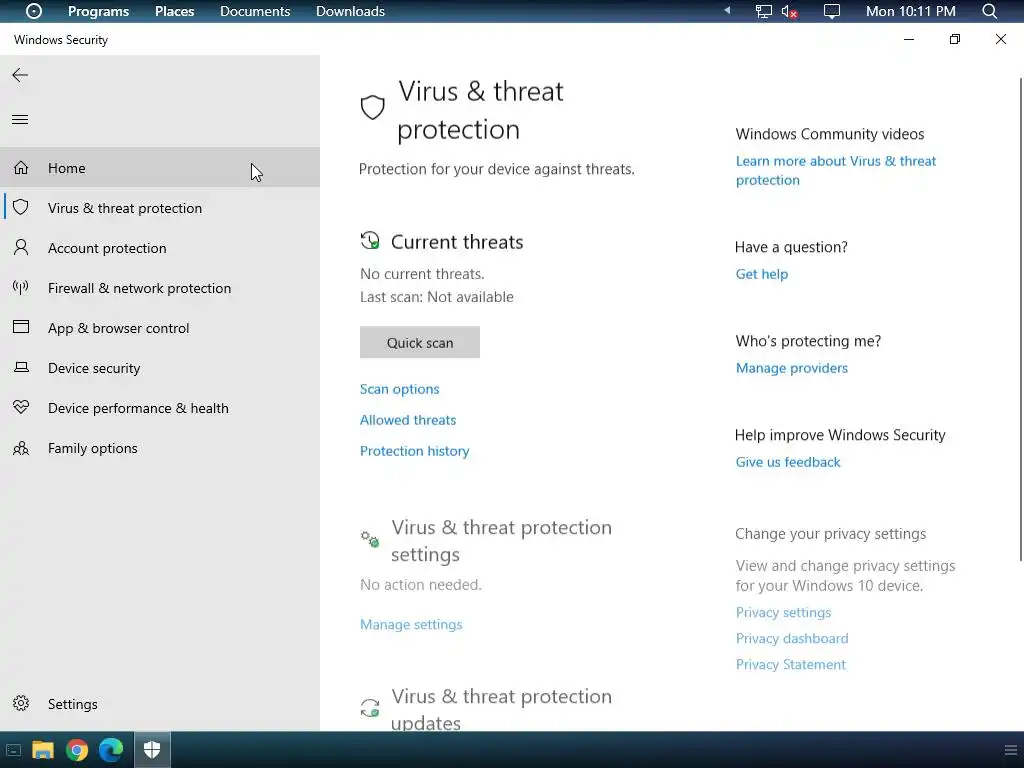Open Learn more about Virus & threat protection
Viewport: 1024px width, 768px height.
tap(836, 170)
